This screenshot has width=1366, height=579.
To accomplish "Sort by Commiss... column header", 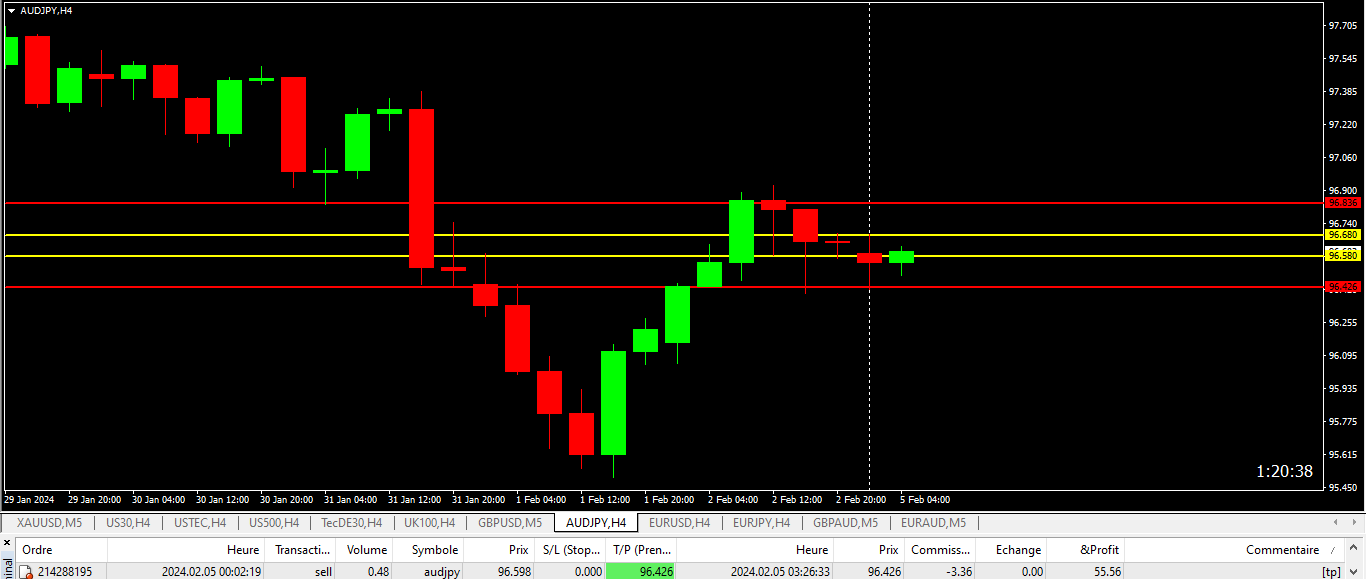I will 939,550.
